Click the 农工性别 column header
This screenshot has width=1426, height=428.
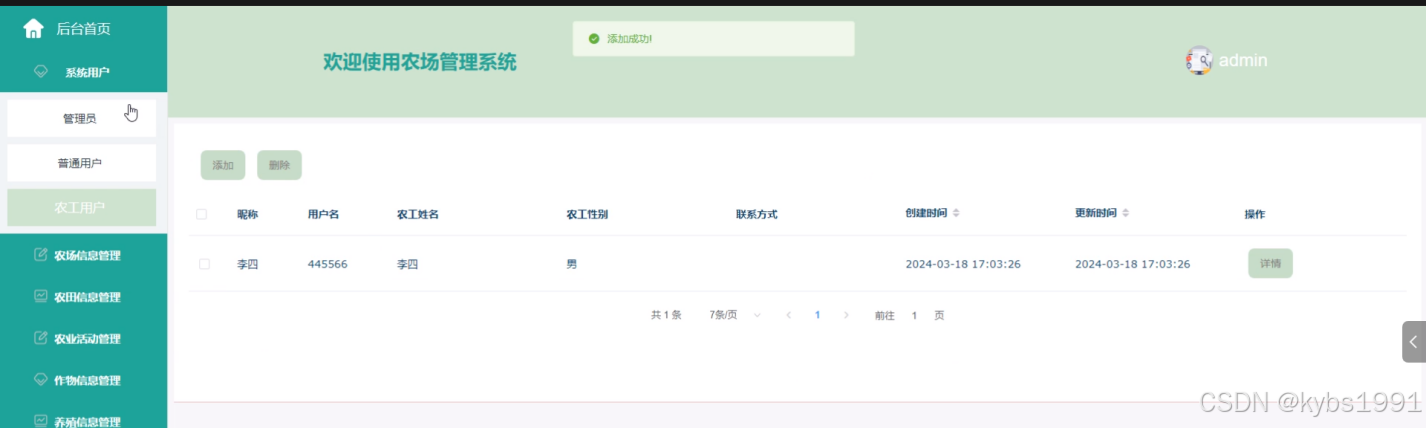[587, 214]
